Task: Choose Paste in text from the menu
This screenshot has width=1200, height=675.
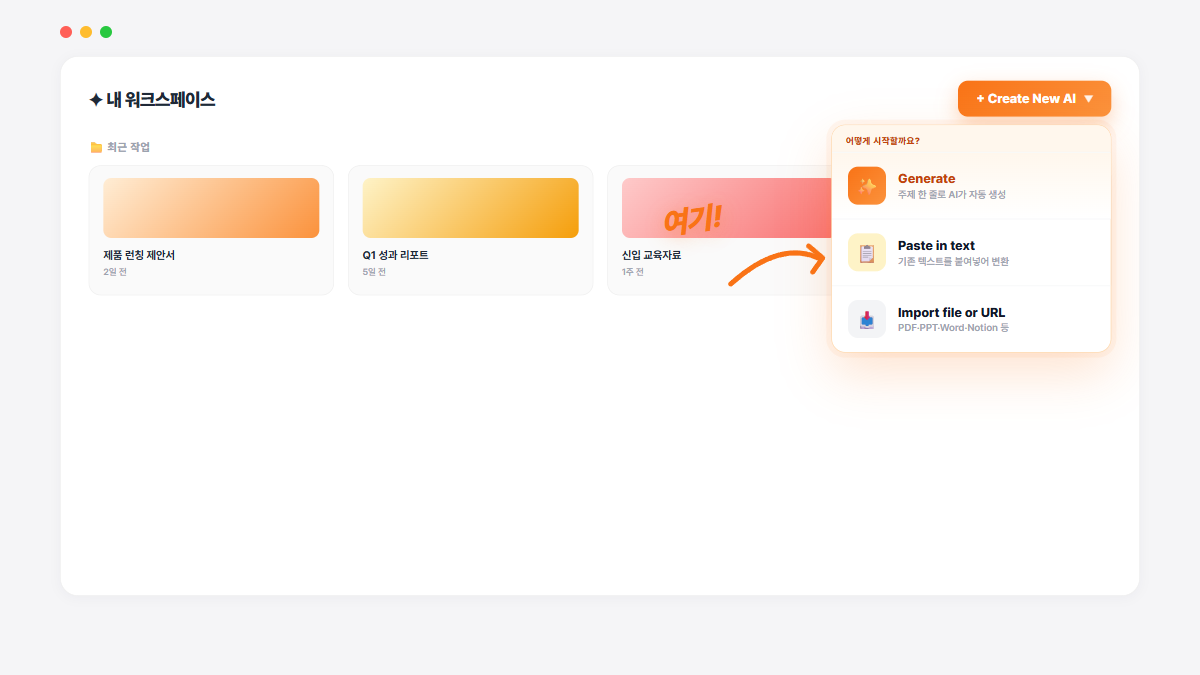Action: click(971, 253)
